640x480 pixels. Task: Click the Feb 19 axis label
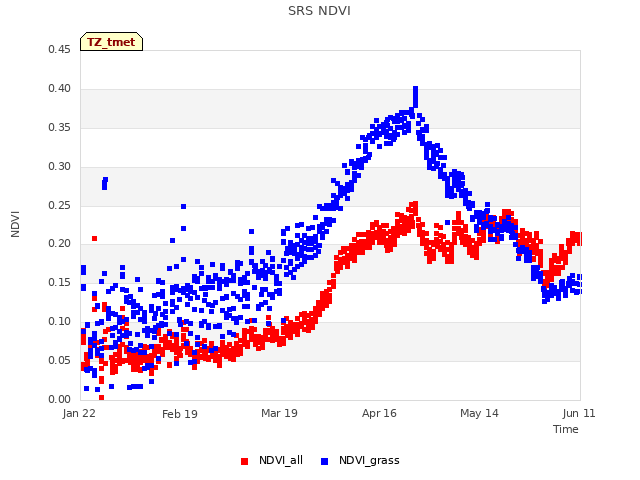pos(180,414)
